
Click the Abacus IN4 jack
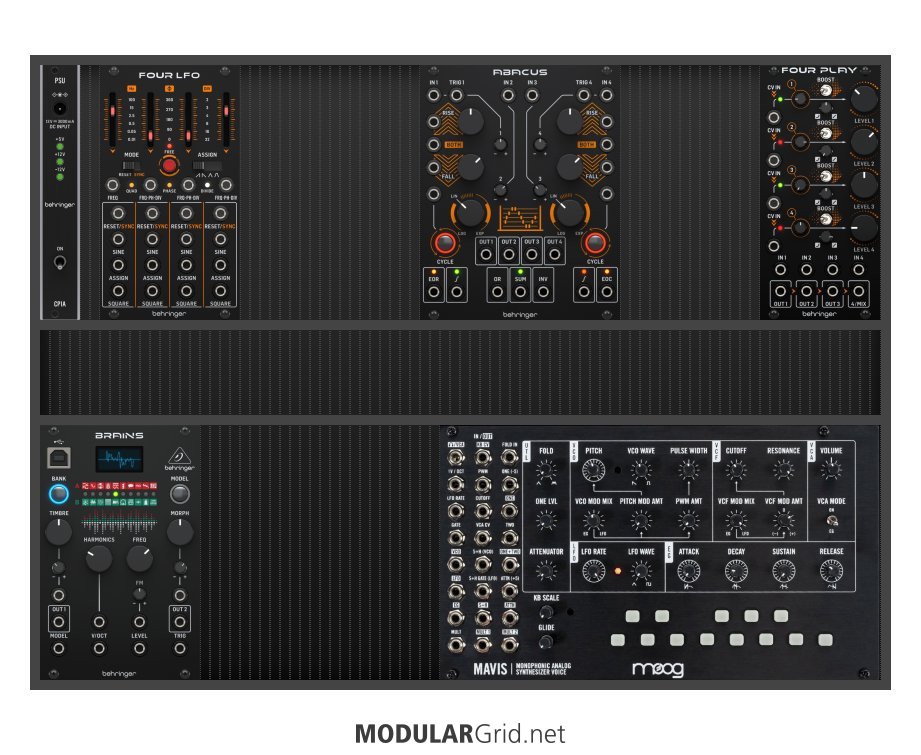click(x=606, y=95)
